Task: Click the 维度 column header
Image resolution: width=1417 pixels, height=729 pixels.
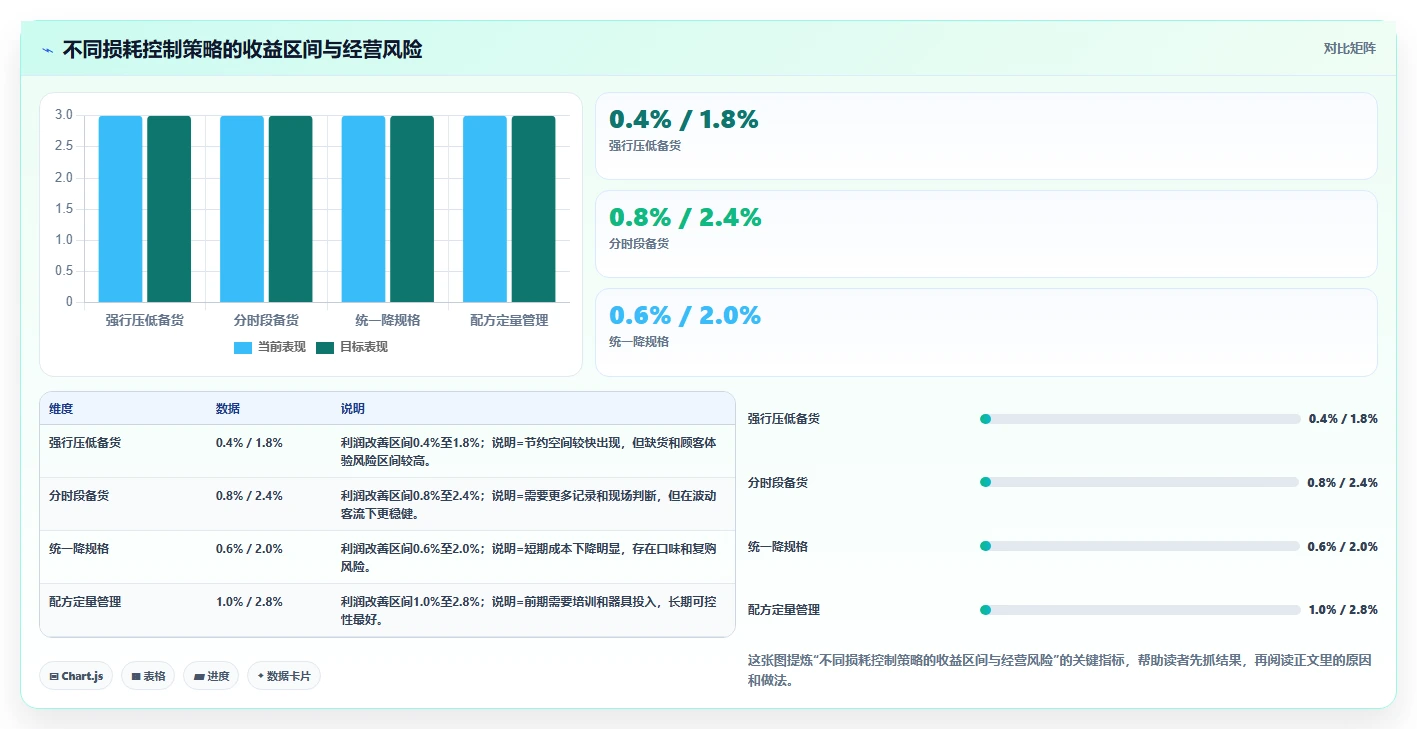Action: pyautogui.click(x=61, y=409)
